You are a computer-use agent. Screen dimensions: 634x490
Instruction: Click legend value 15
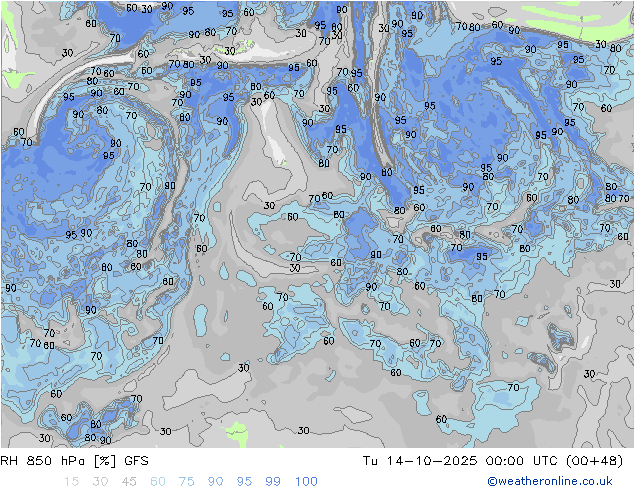click(x=71, y=482)
